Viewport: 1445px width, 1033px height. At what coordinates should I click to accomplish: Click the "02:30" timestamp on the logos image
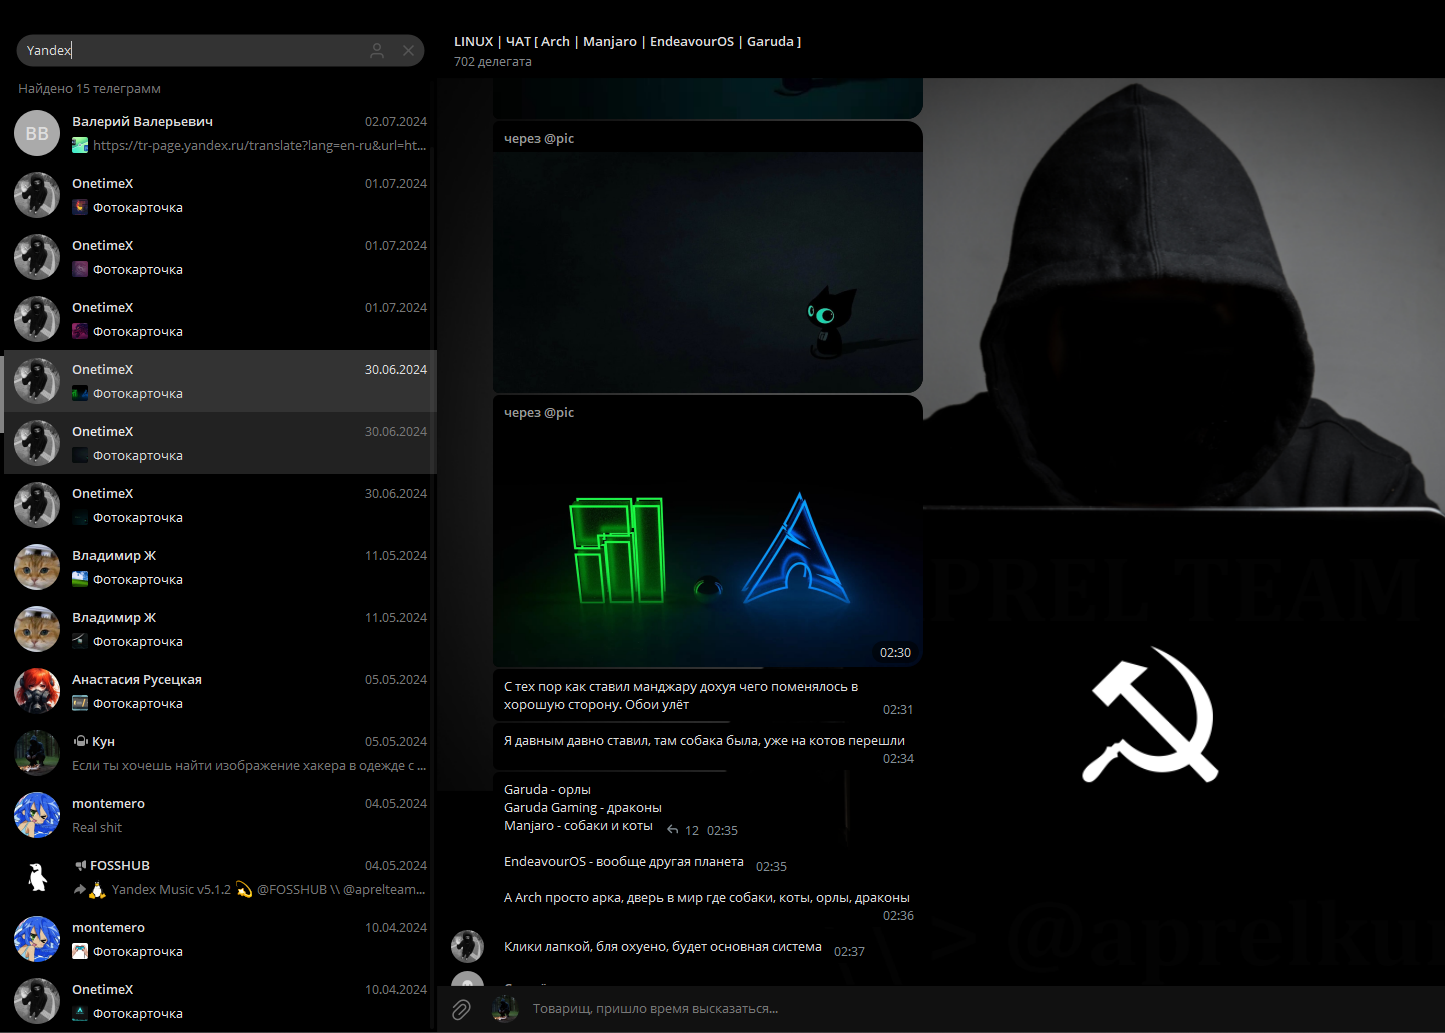pos(895,653)
